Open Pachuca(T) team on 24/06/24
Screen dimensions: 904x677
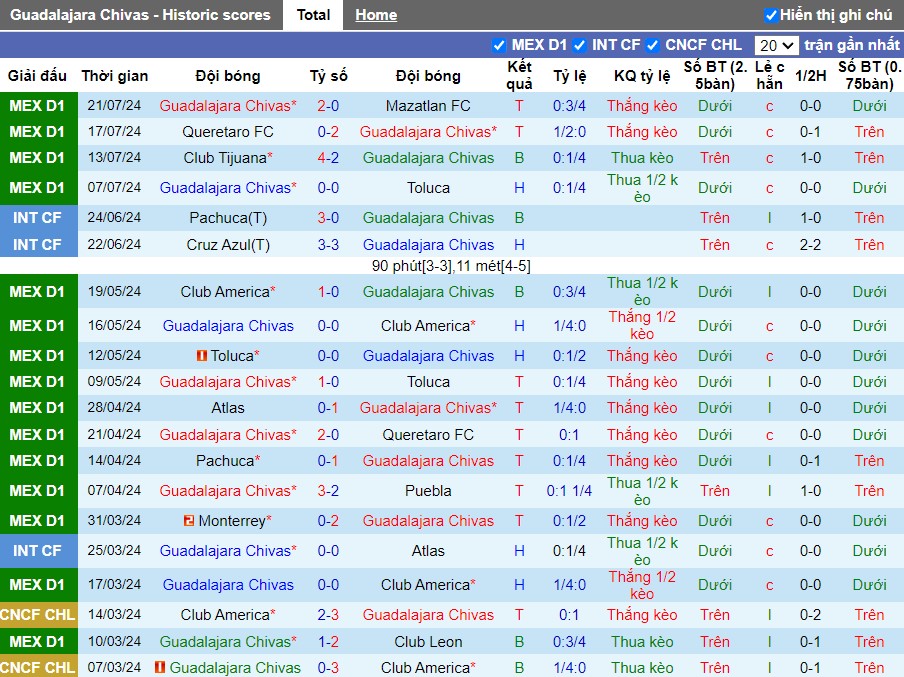tap(228, 218)
